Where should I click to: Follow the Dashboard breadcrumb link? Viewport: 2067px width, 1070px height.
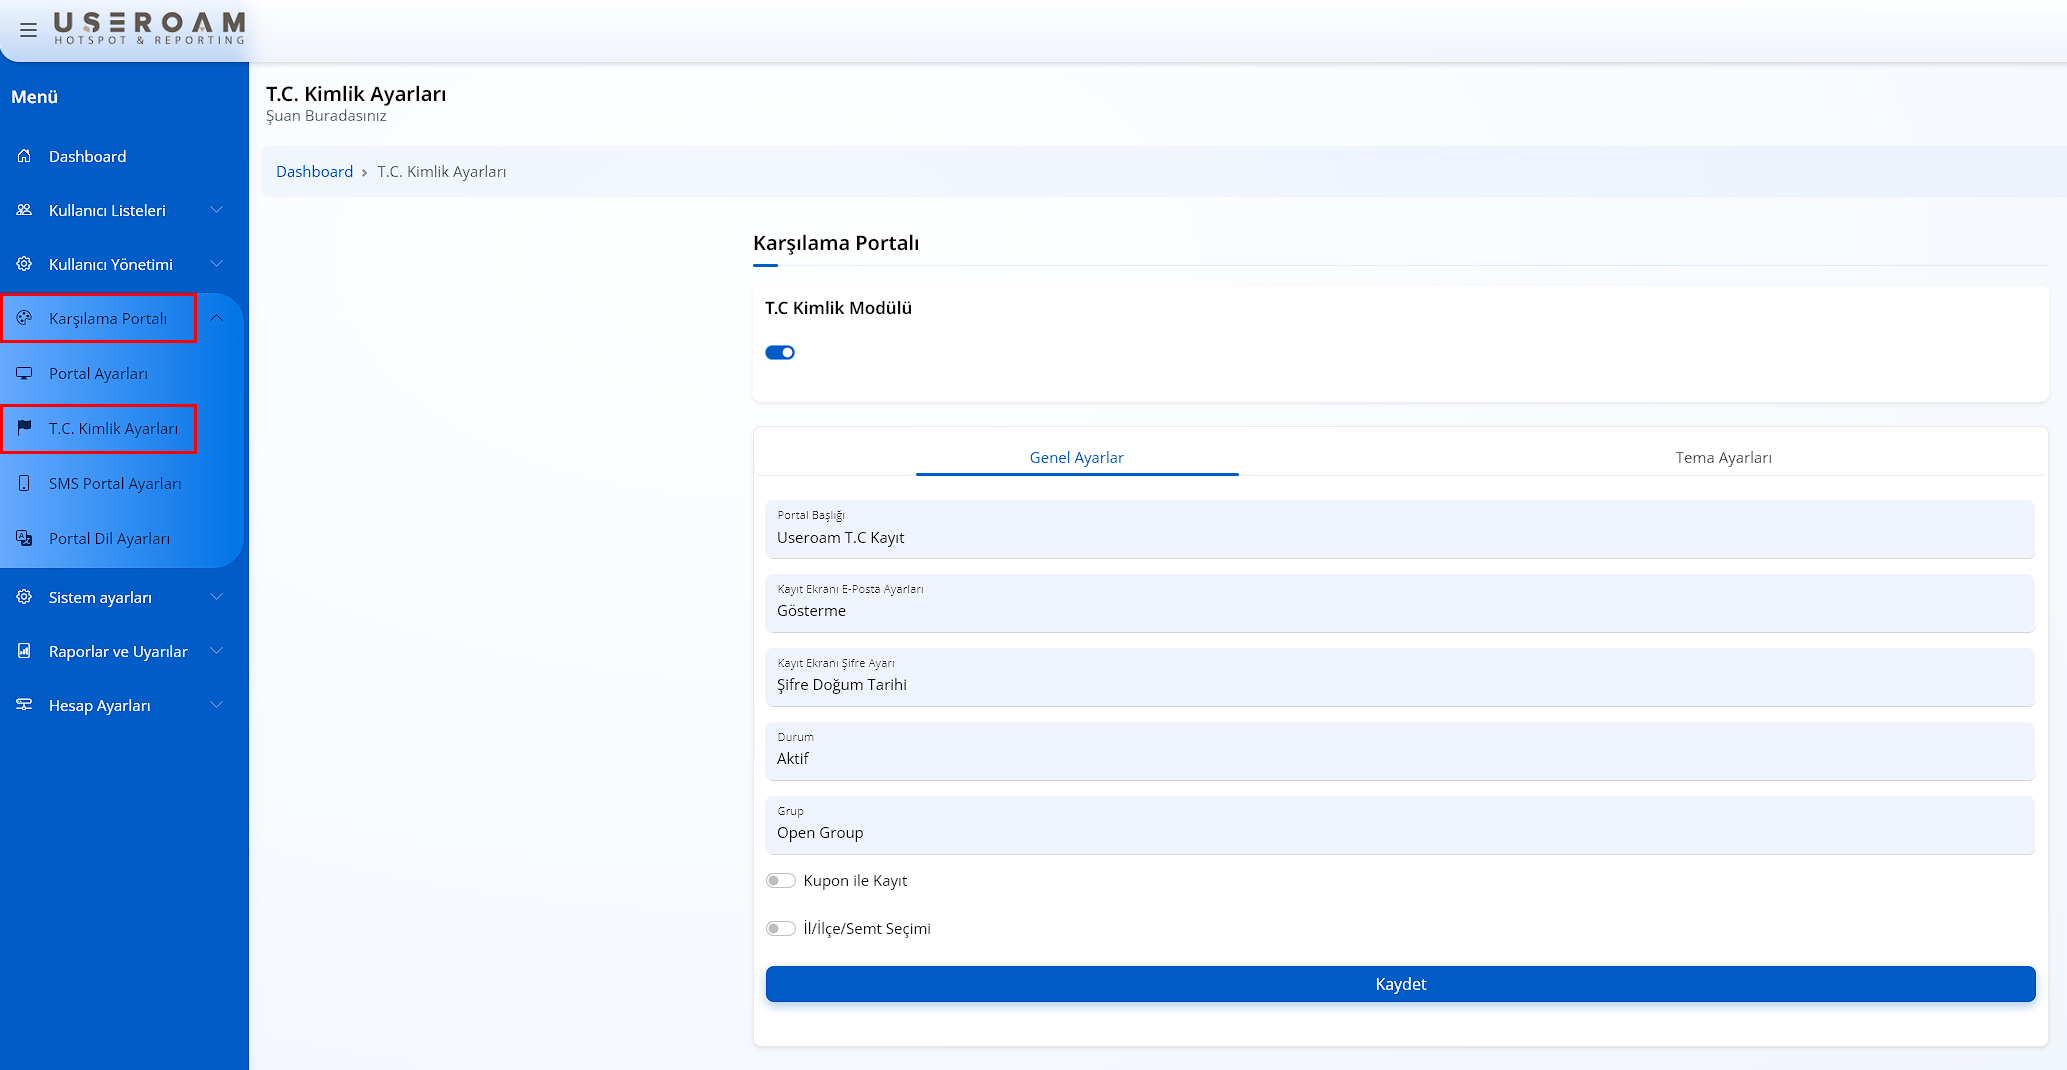[314, 172]
